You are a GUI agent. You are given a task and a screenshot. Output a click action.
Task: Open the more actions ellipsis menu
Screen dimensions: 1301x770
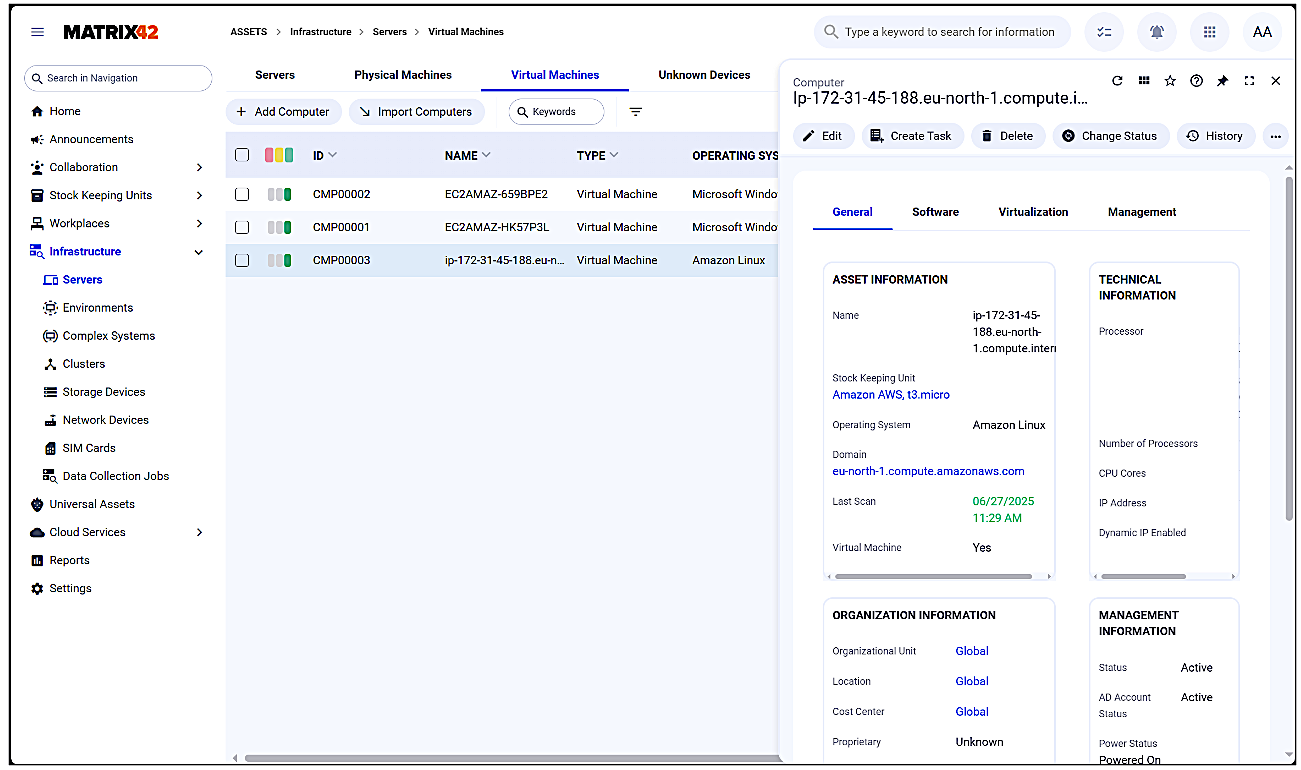[x=1275, y=136]
